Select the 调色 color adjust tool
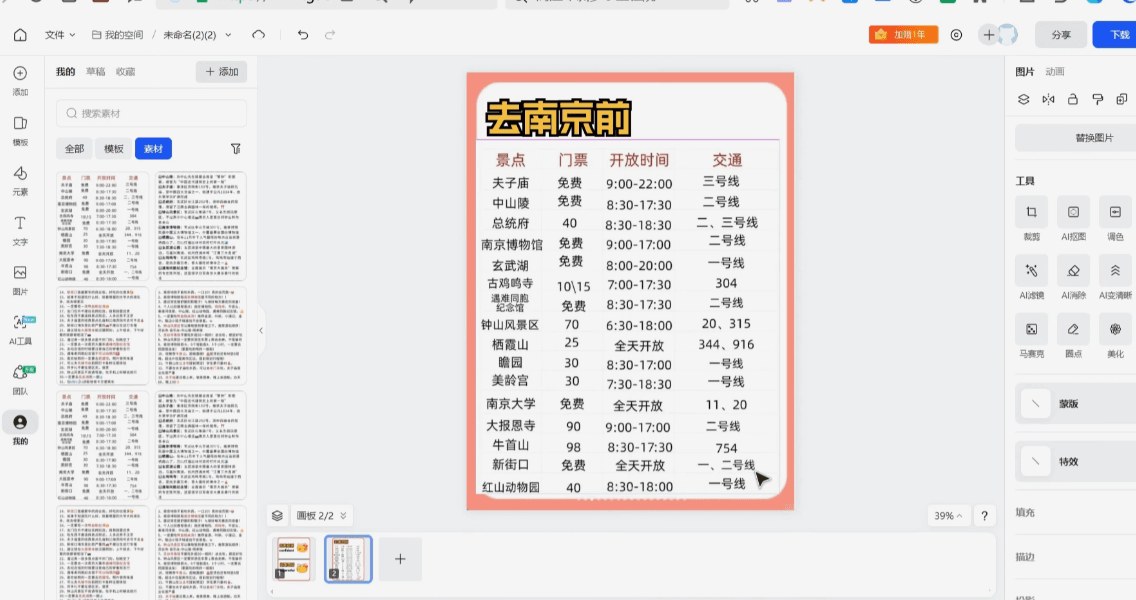Image resolution: width=1136 pixels, height=600 pixels. [x=1115, y=219]
